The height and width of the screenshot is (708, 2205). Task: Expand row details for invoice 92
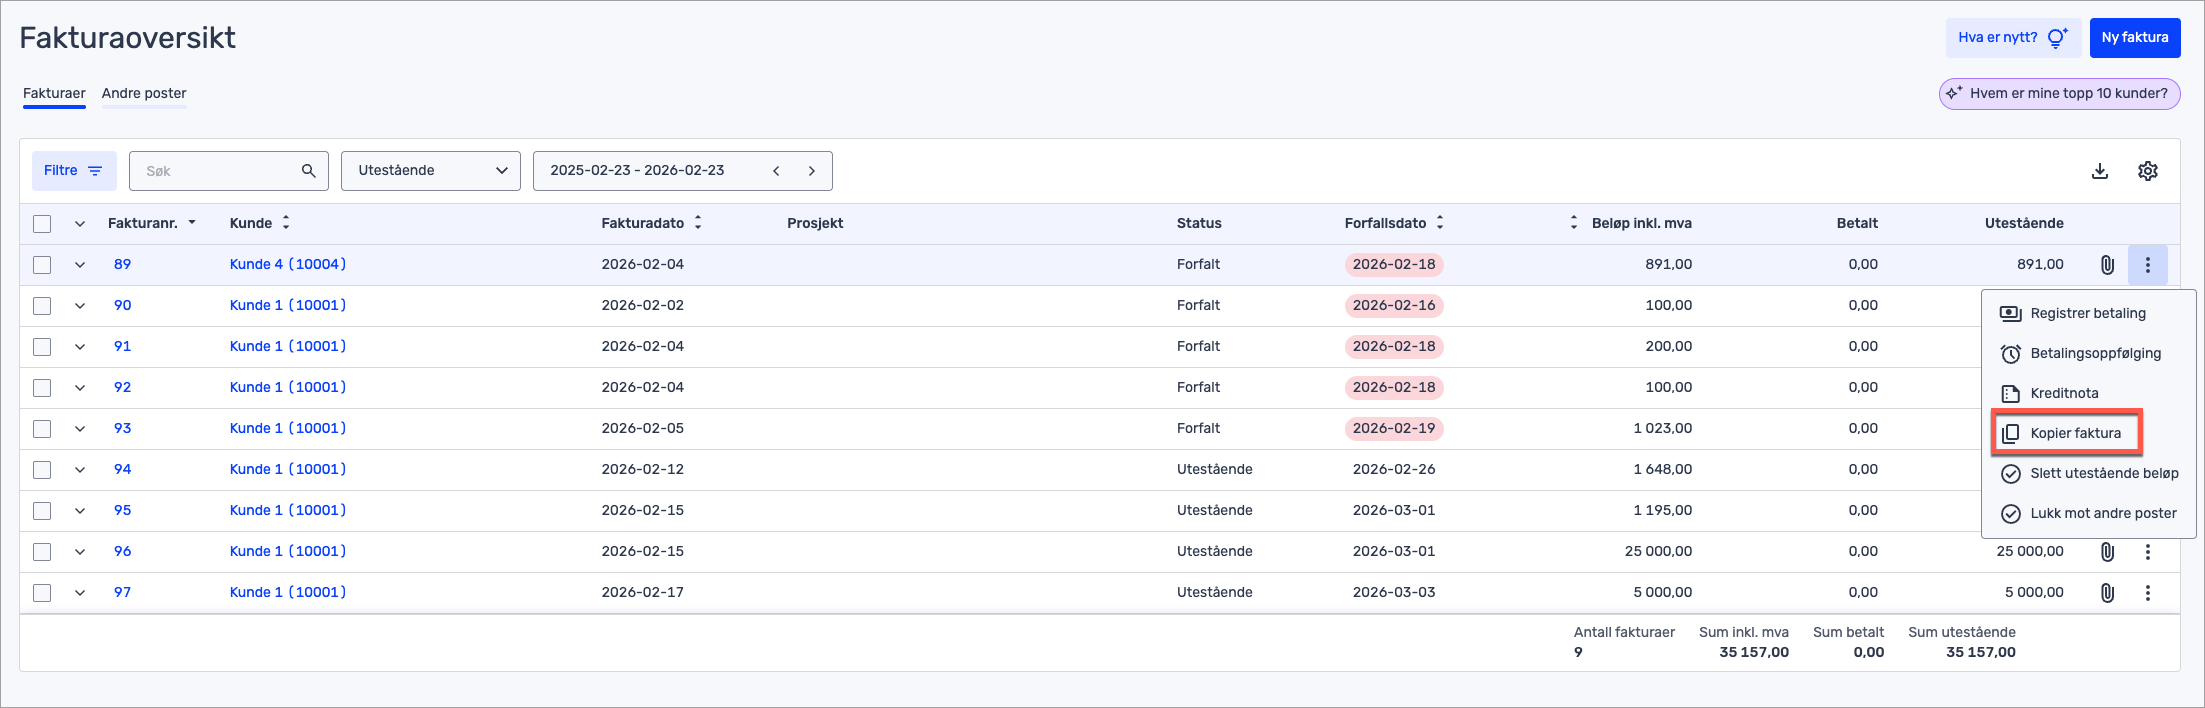(80, 388)
